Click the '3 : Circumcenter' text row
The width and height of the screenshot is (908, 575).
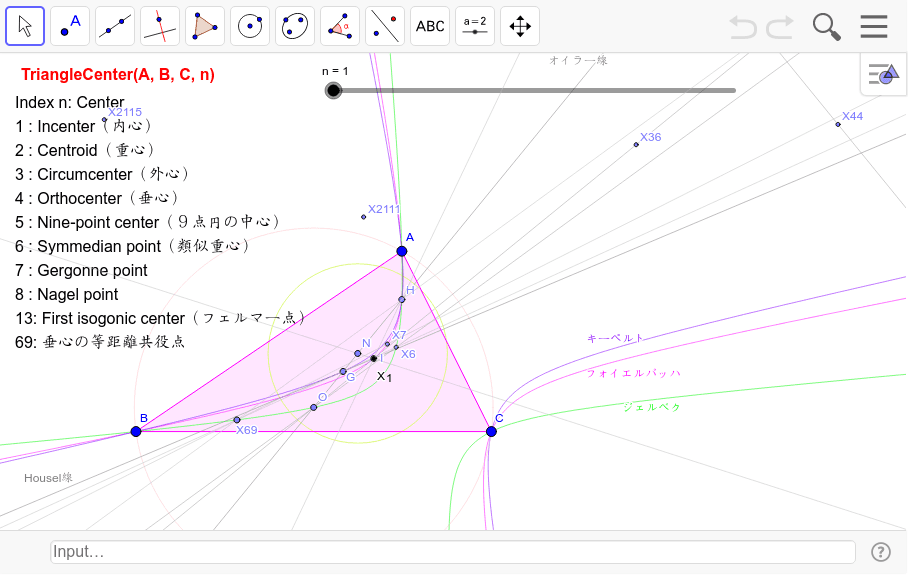[x=102, y=174]
